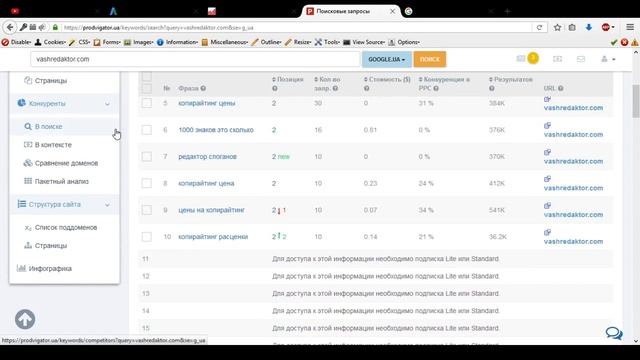Open the live chat bubble icon
The width and height of the screenshot is (640, 360).
coord(614,333)
